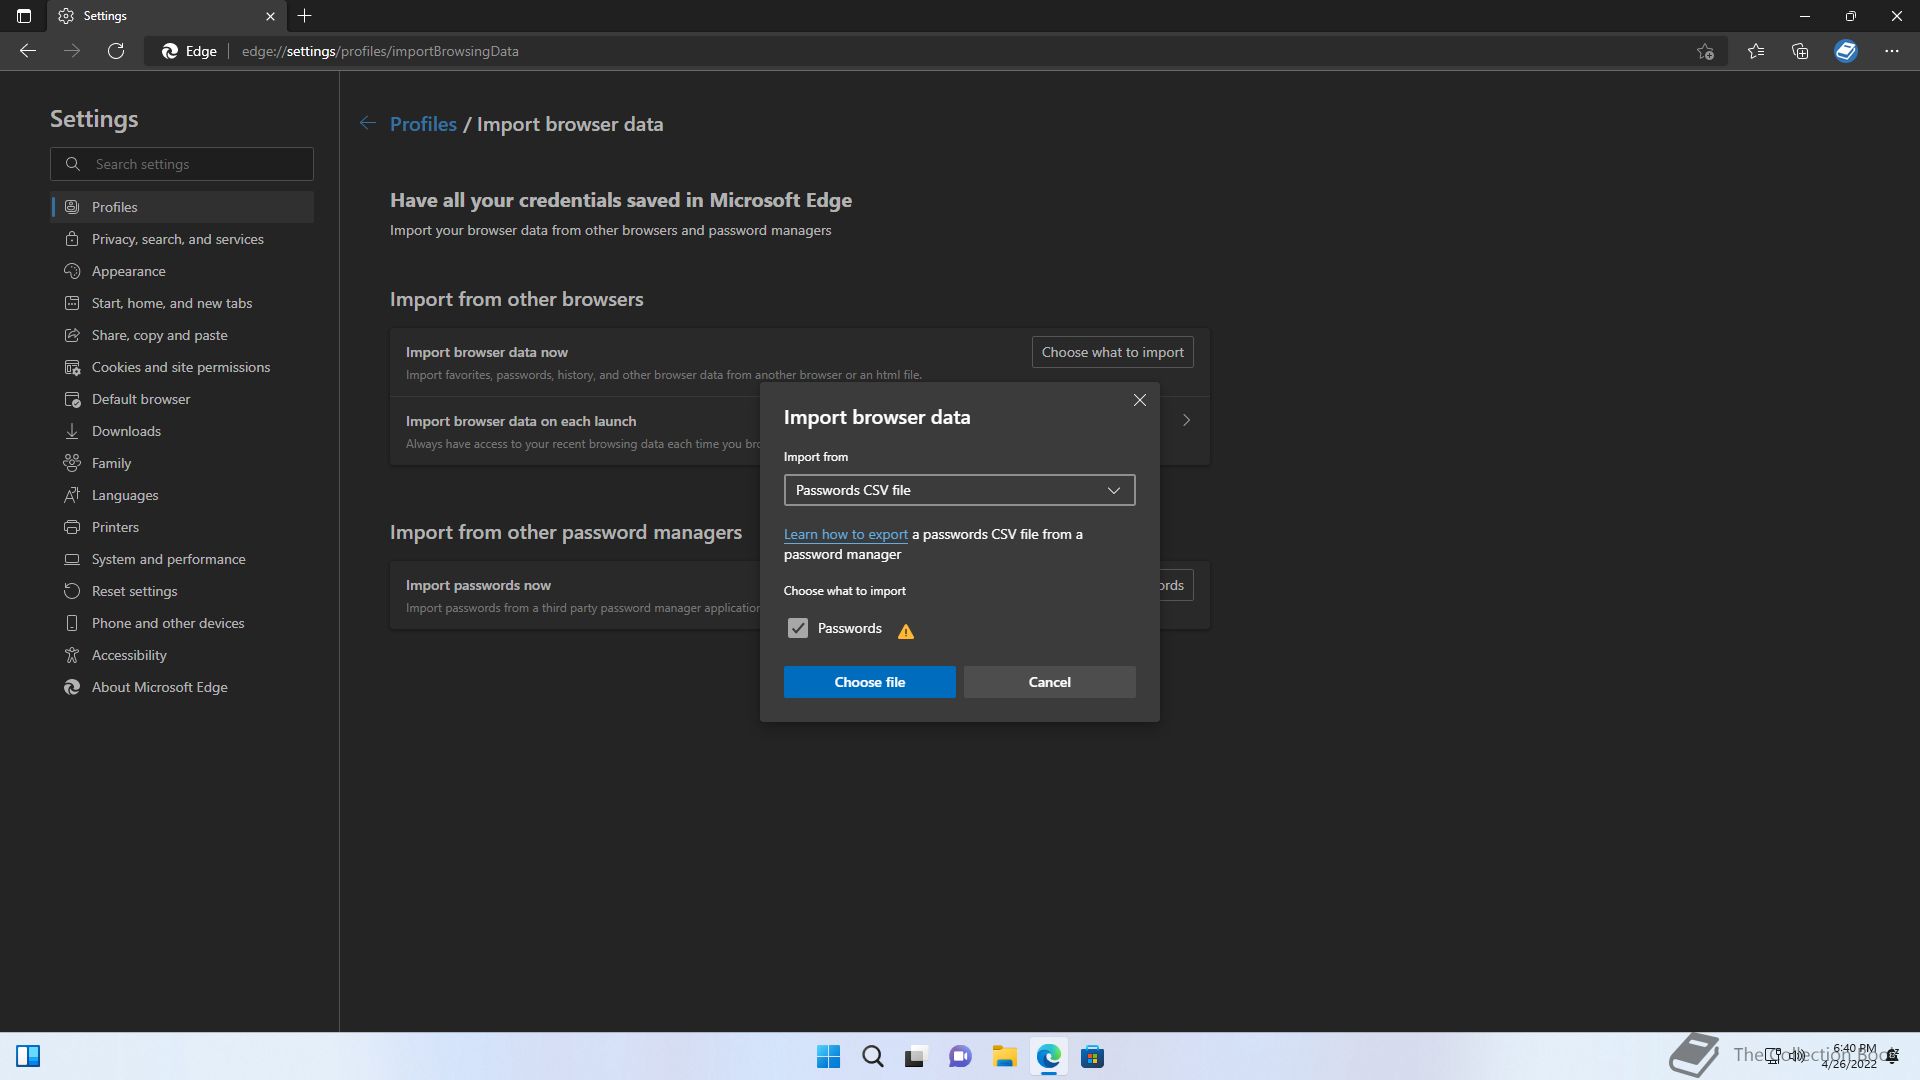Click the browser forward arrow
The width and height of the screenshot is (1920, 1080).
click(x=72, y=51)
